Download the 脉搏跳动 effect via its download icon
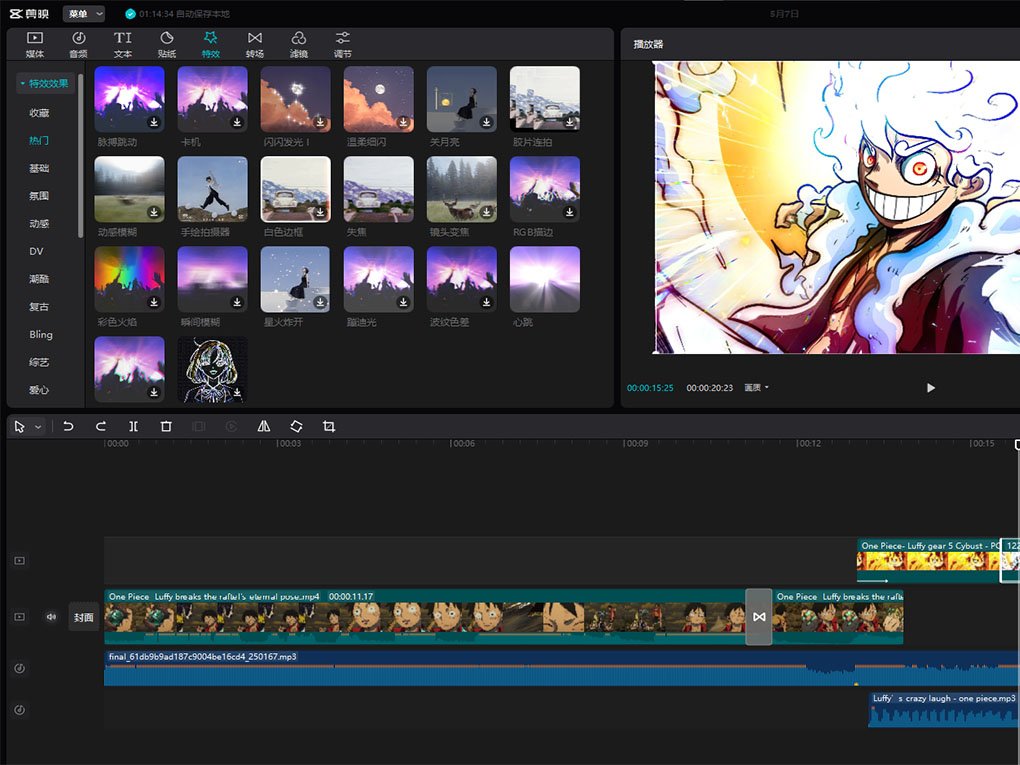The height and width of the screenshot is (765, 1020). tap(155, 122)
